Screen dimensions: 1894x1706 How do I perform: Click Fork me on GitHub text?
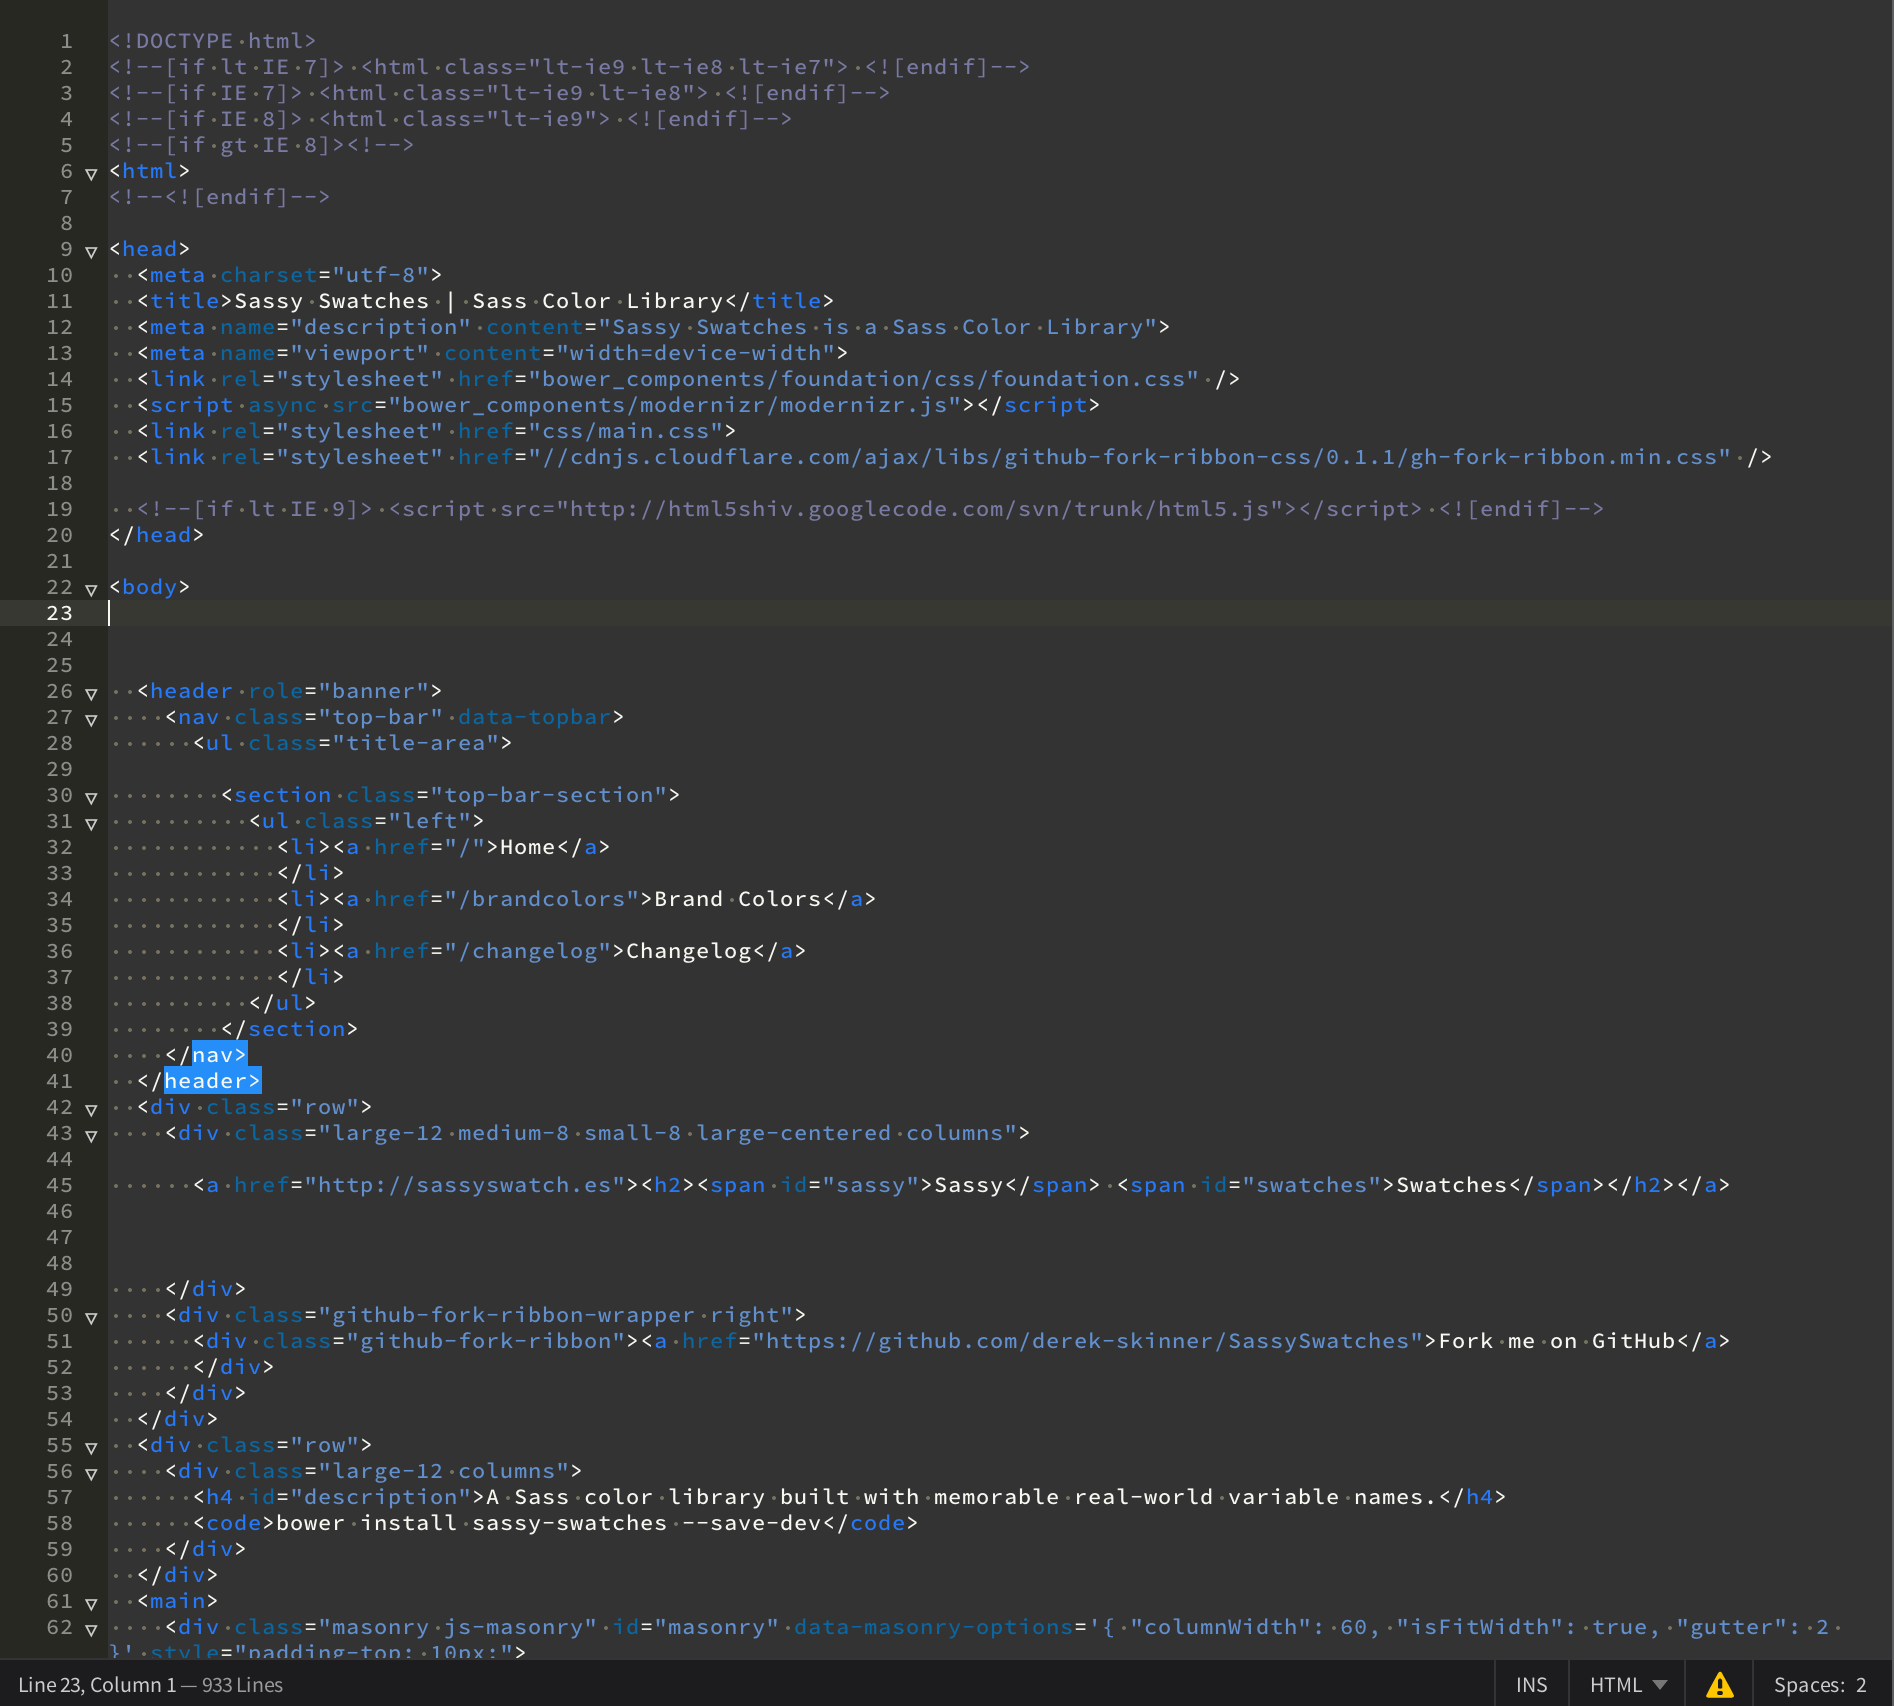coord(1557,1341)
